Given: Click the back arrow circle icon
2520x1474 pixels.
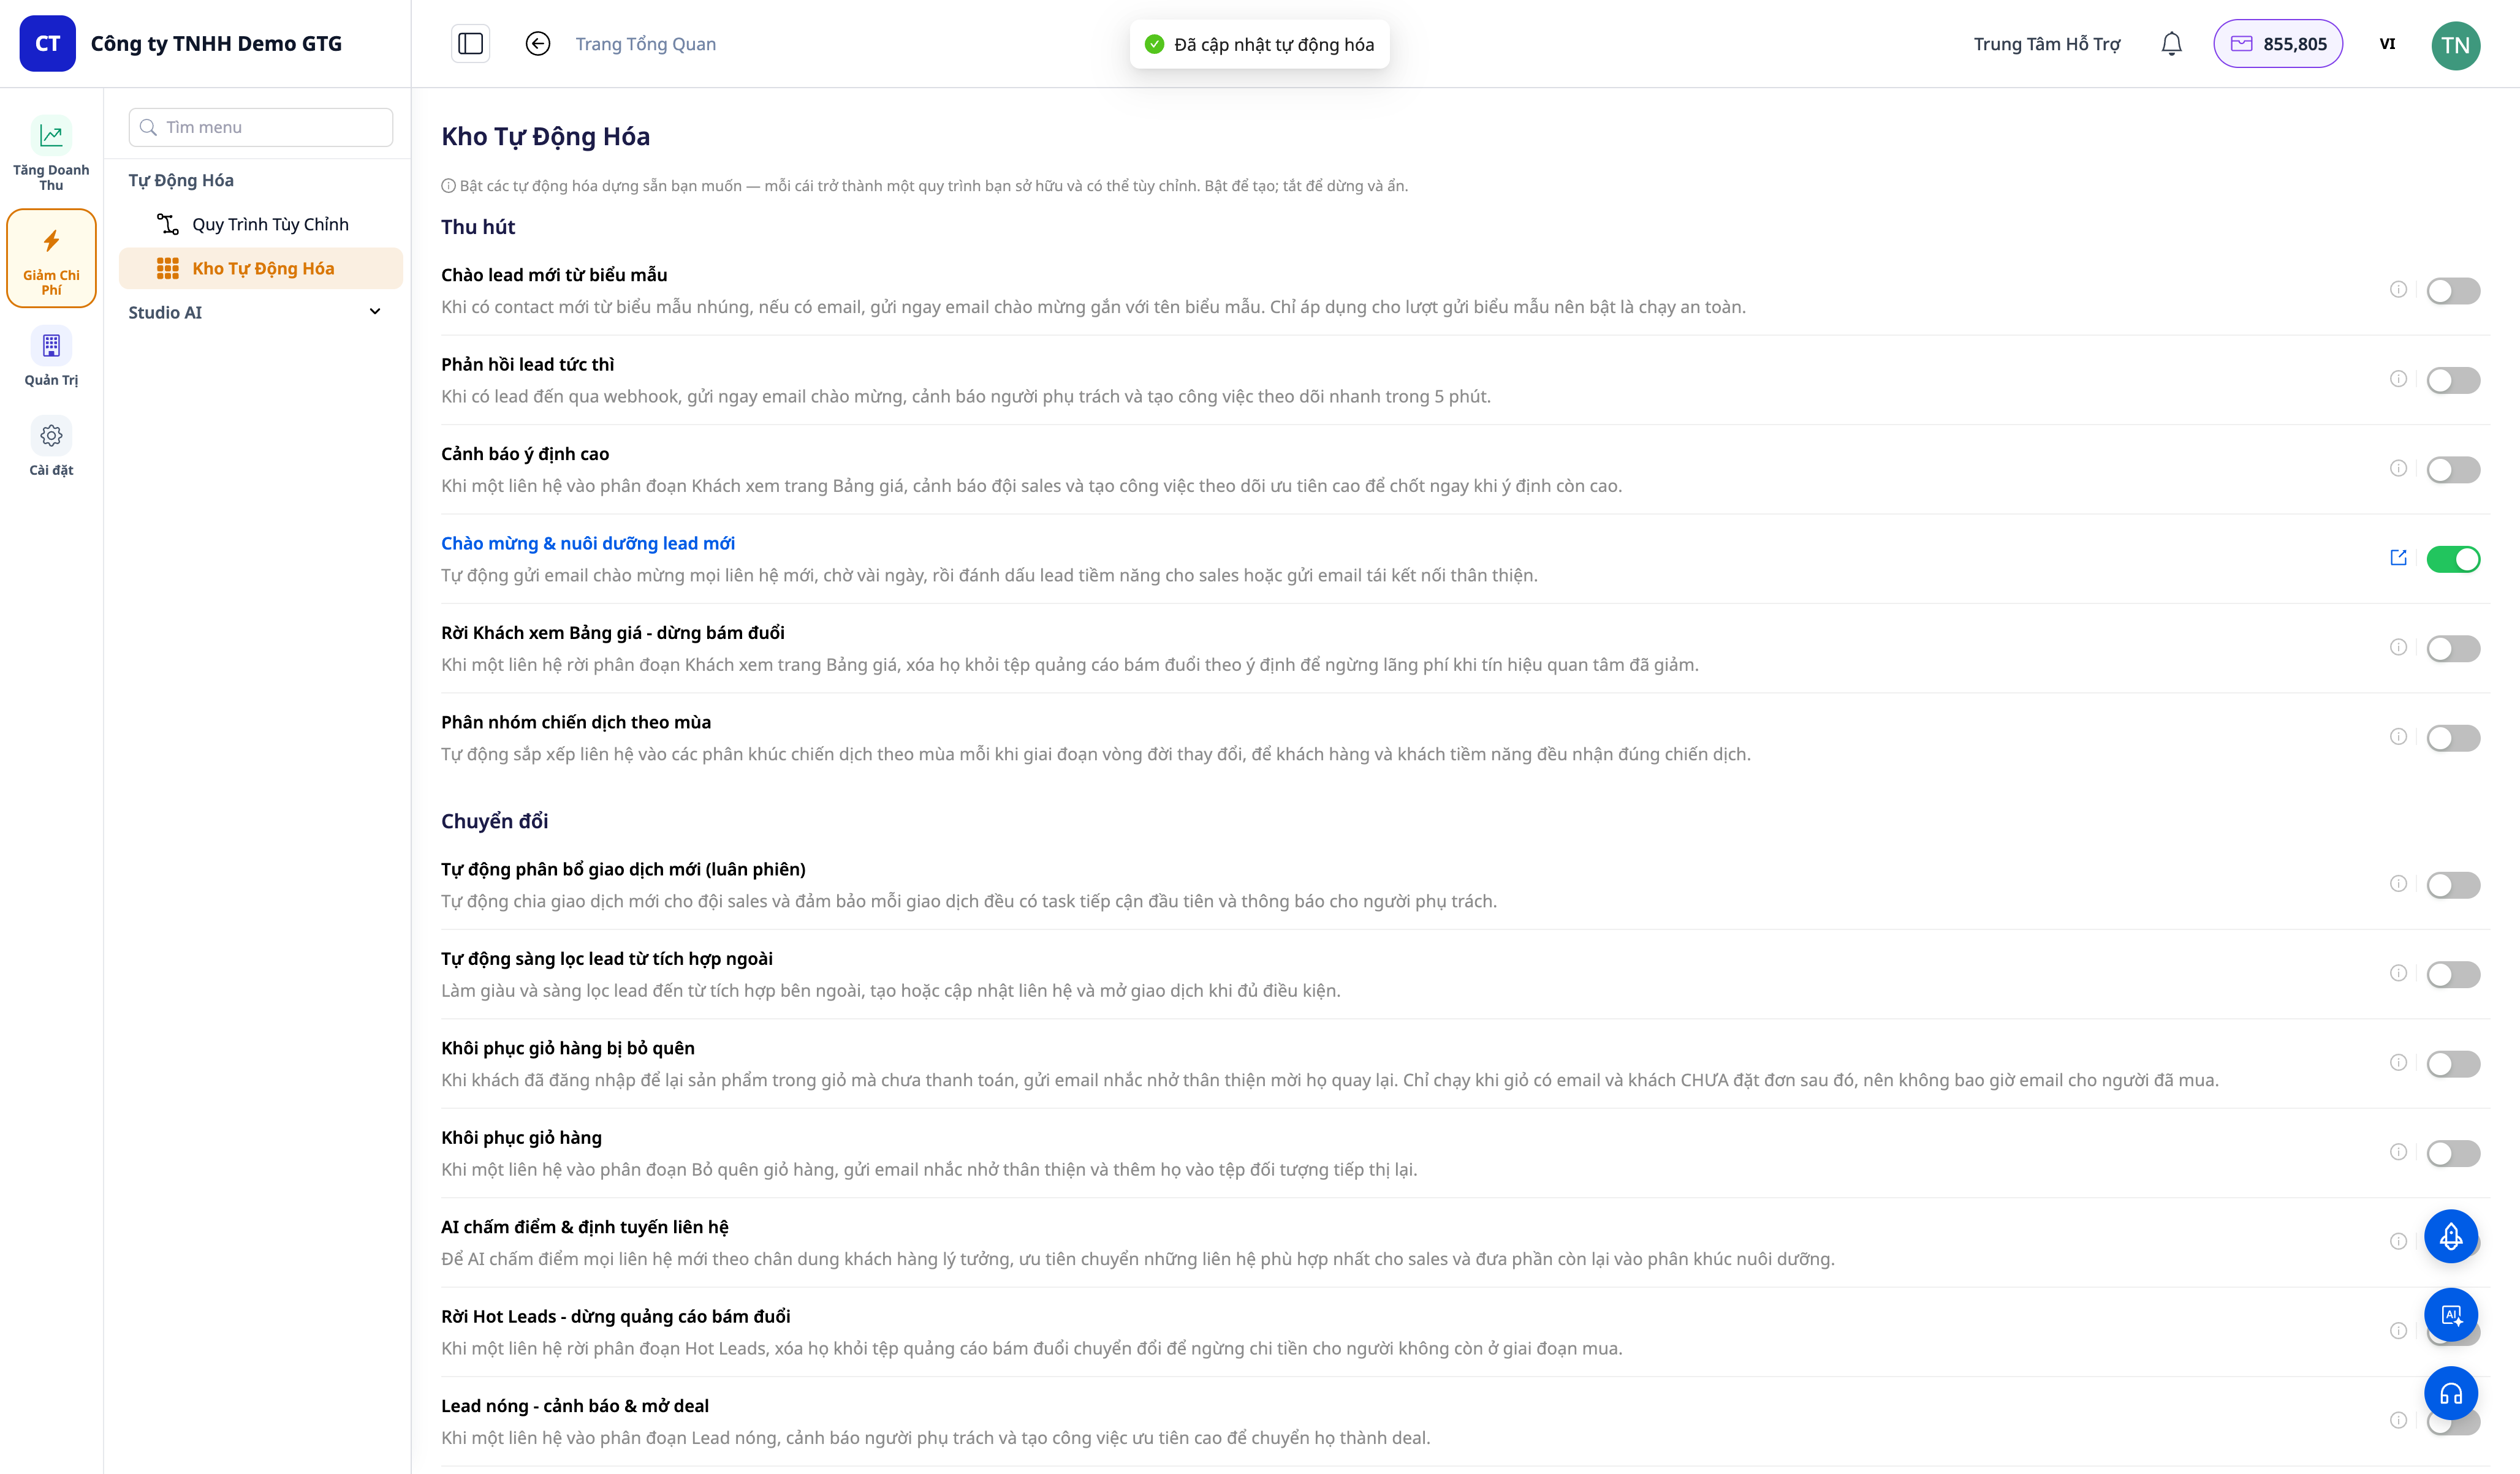Looking at the screenshot, I should (x=538, y=44).
